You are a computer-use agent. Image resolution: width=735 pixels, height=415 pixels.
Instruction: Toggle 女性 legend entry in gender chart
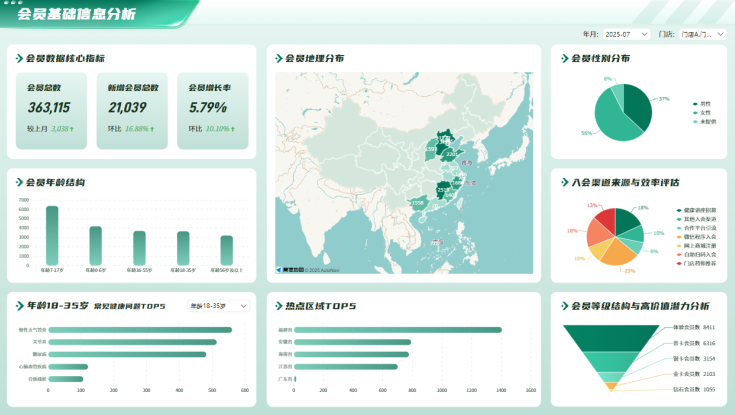point(703,112)
